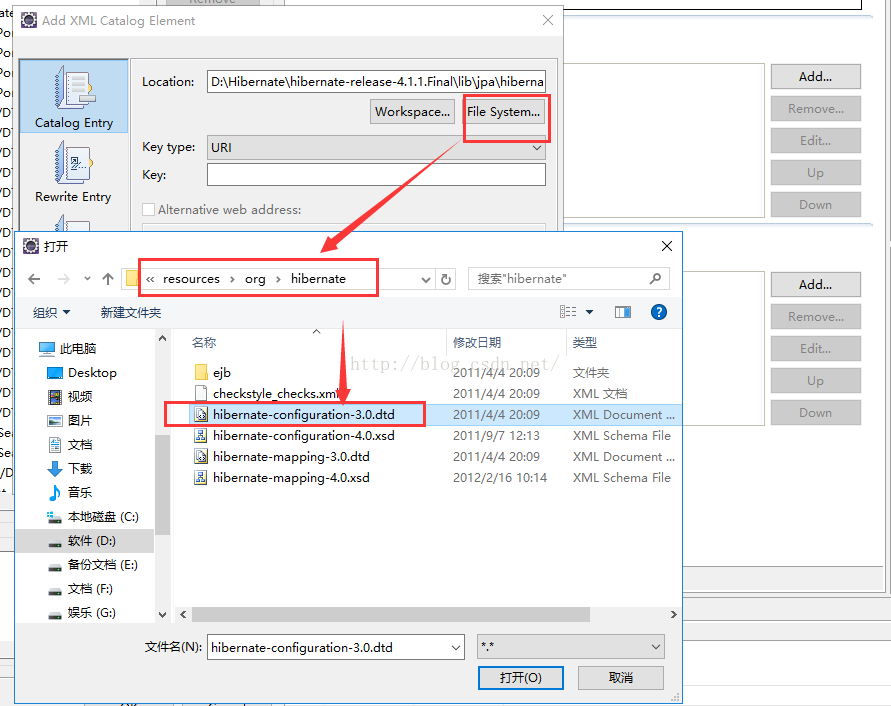Screen dimensions: 891x706
Task: Select the Rewrite Entry icon
Action: 73,163
